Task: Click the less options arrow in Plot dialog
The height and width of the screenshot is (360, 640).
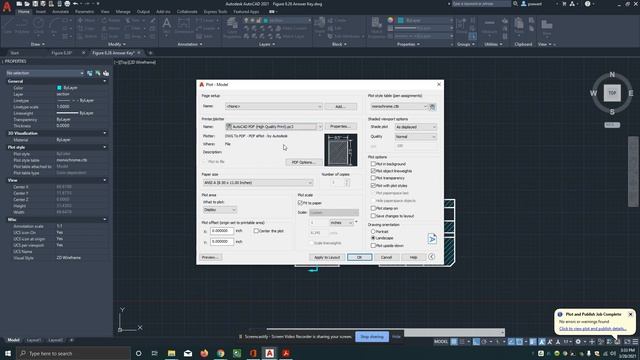Action: pyautogui.click(x=431, y=257)
